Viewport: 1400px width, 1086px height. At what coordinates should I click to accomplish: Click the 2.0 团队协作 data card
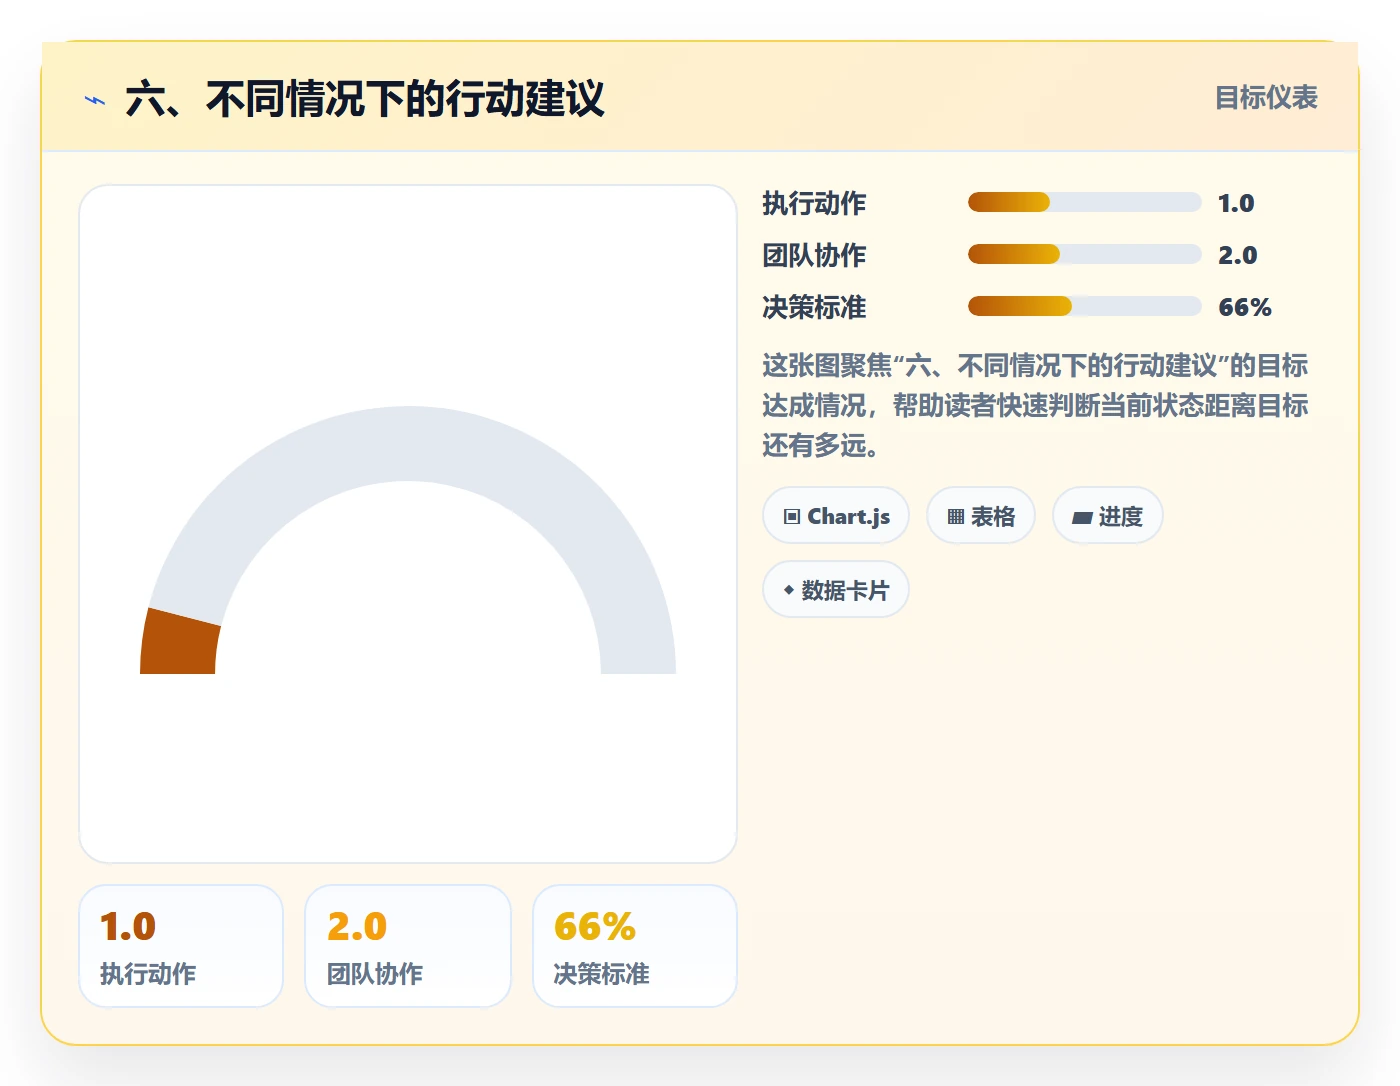[x=408, y=946]
